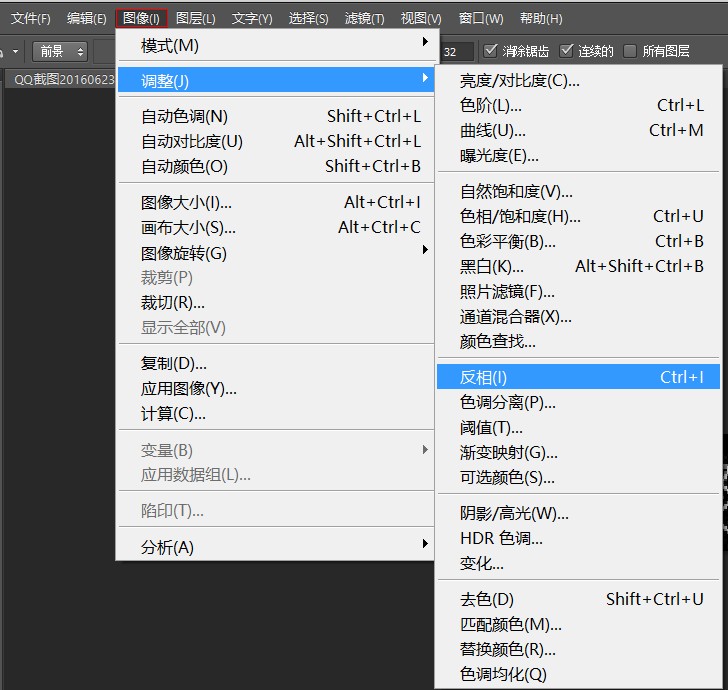Image resolution: width=728 pixels, height=690 pixels.
Task: Click the tolerance field showing 32
Action: (x=454, y=52)
